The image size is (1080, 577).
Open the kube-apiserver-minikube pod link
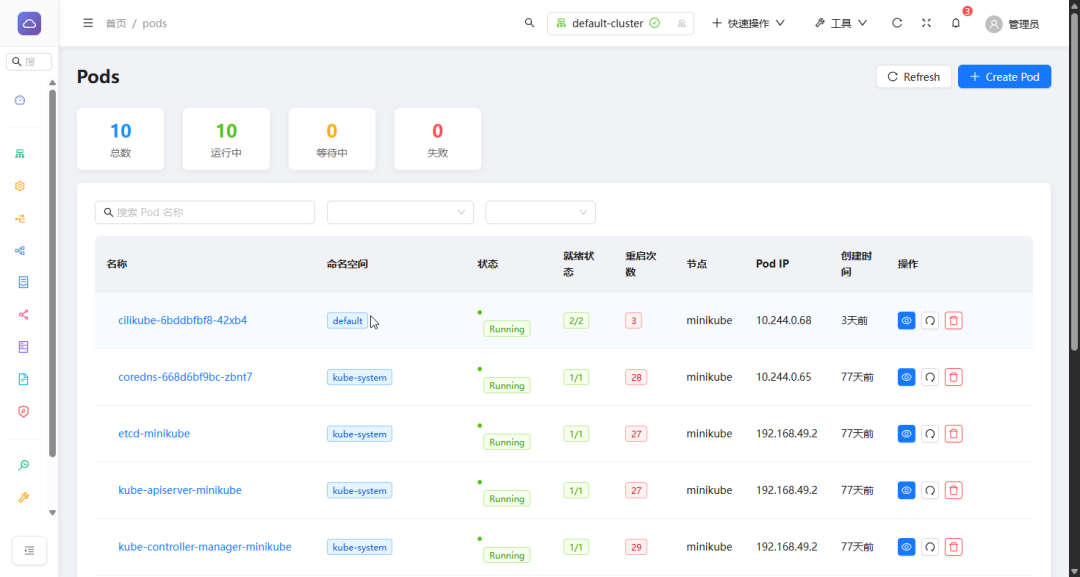tap(180, 490)
